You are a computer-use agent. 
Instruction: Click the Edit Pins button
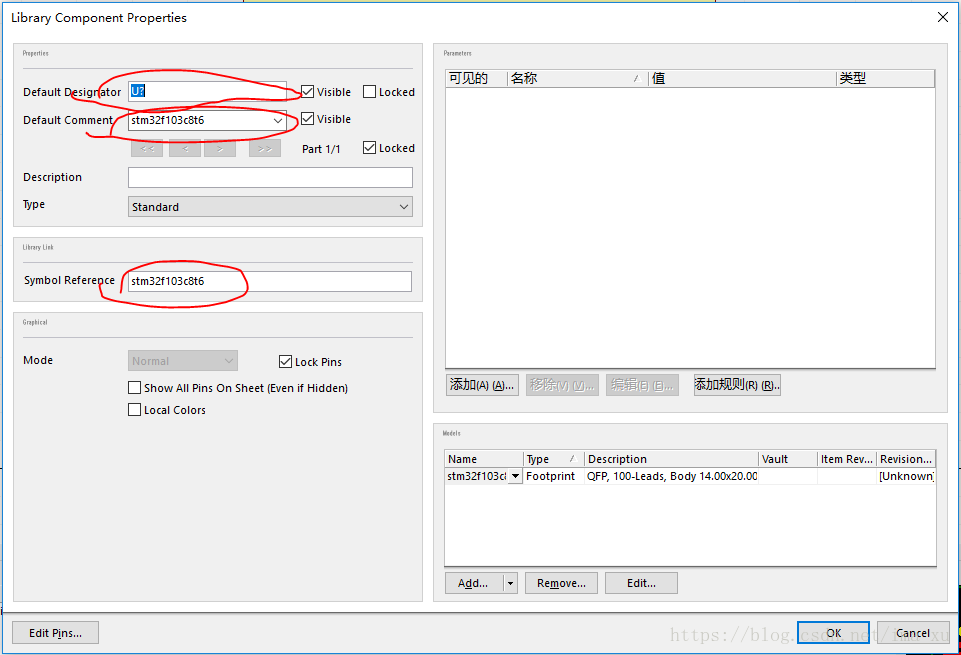tap(55, 632)
